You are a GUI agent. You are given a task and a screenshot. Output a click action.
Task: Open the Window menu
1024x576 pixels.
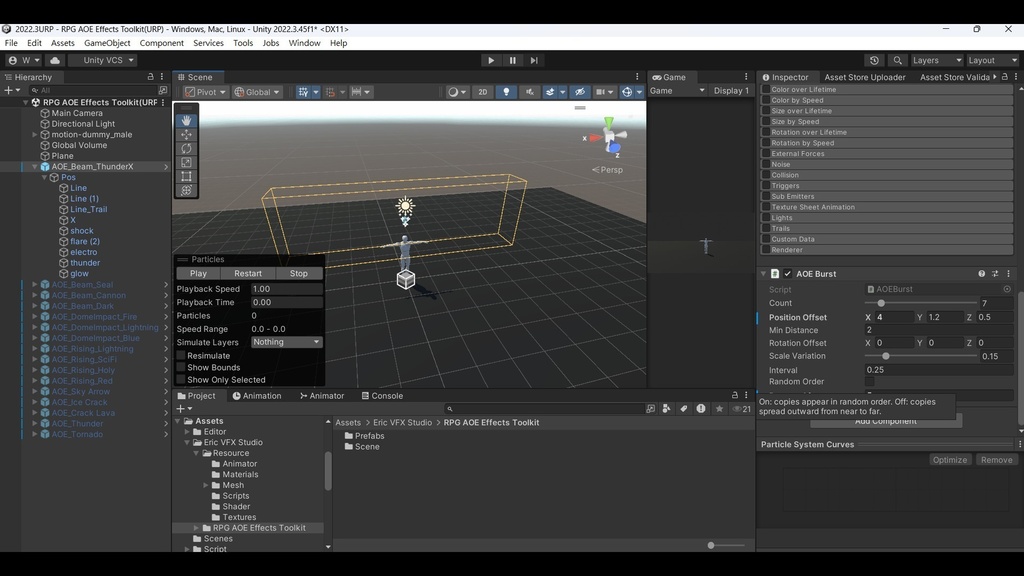point(304,43)
